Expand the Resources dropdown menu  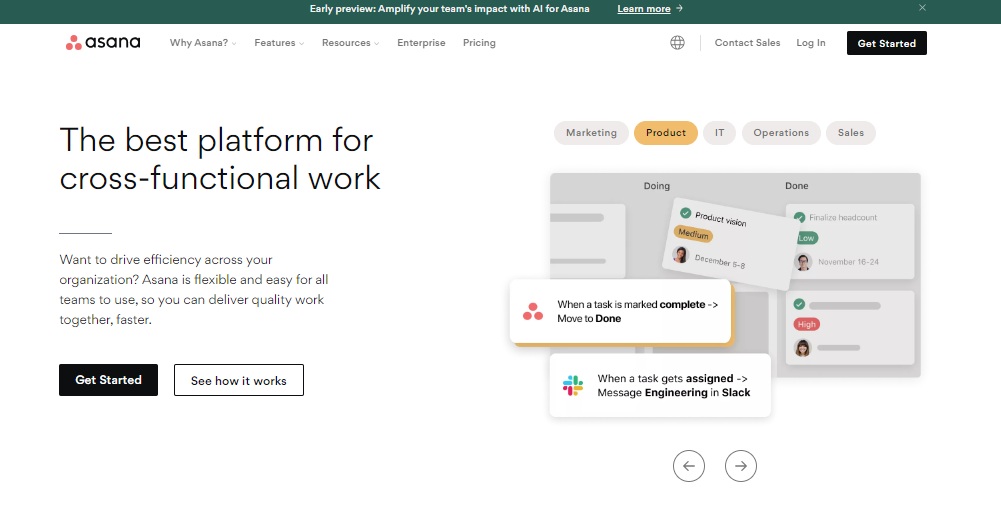(350, 43)
